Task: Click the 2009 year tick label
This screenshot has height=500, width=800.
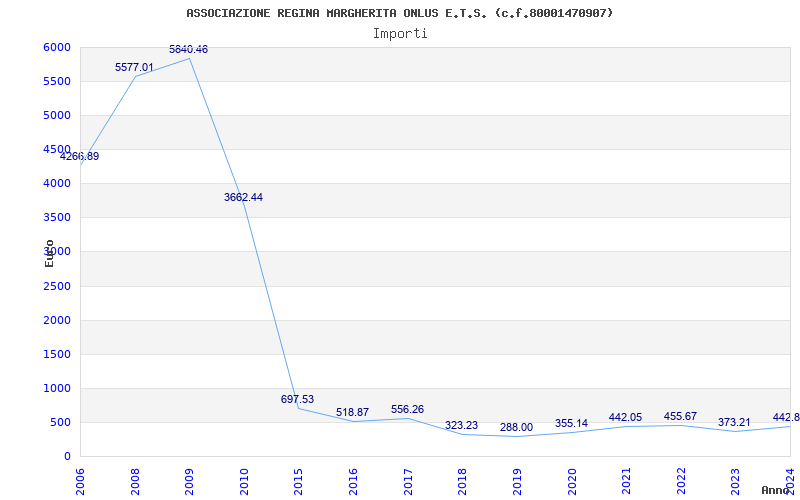Action: pos(189,482)
